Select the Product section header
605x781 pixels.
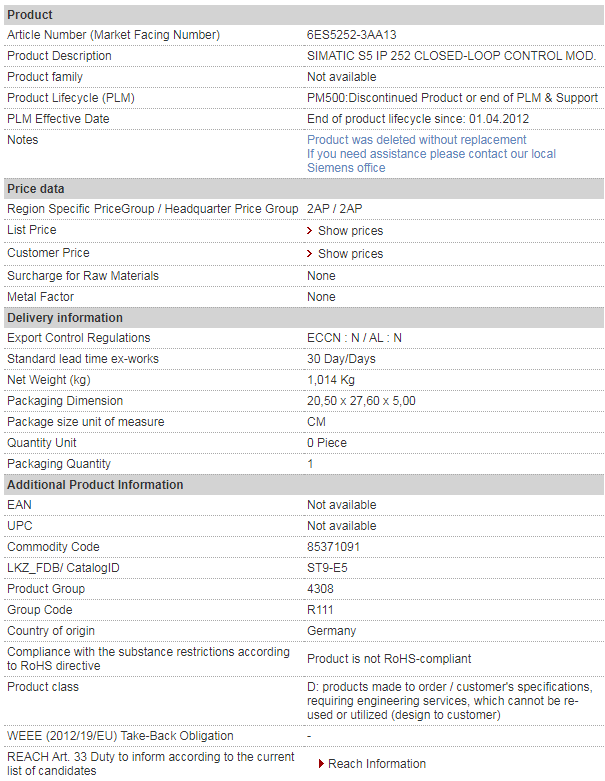(x=304, y=15)
